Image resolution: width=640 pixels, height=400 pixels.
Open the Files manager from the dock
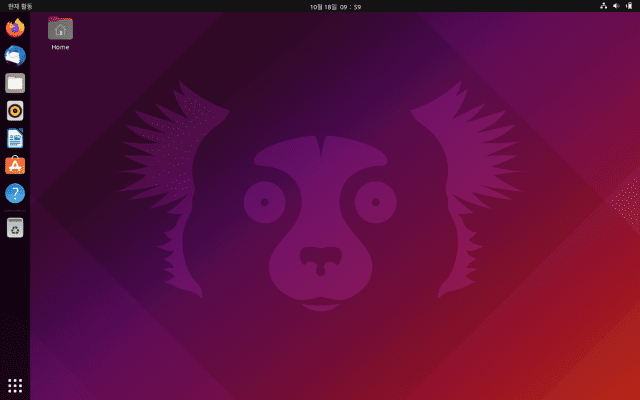[15, 83]
